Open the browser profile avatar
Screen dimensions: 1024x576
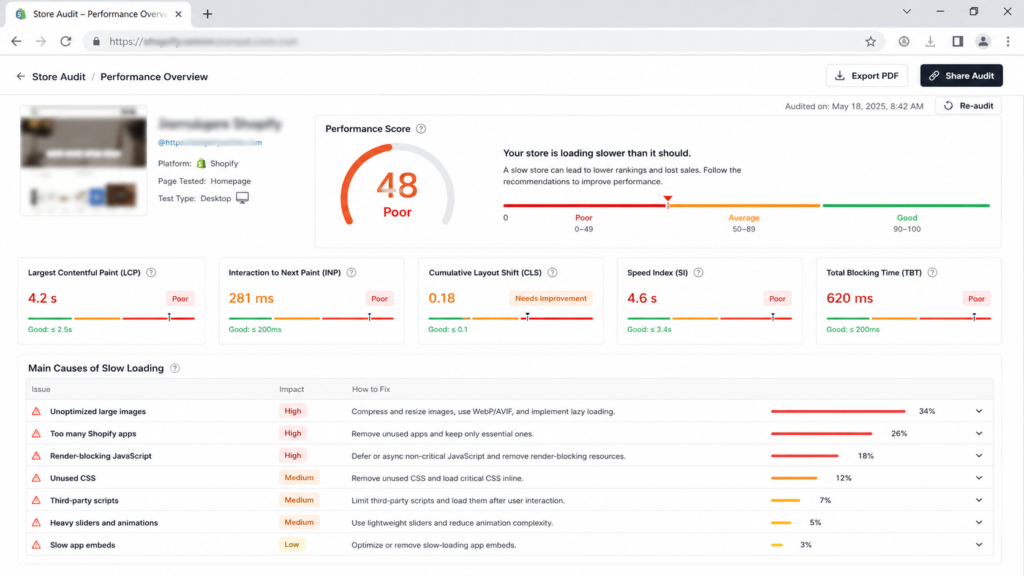[983, 41]
